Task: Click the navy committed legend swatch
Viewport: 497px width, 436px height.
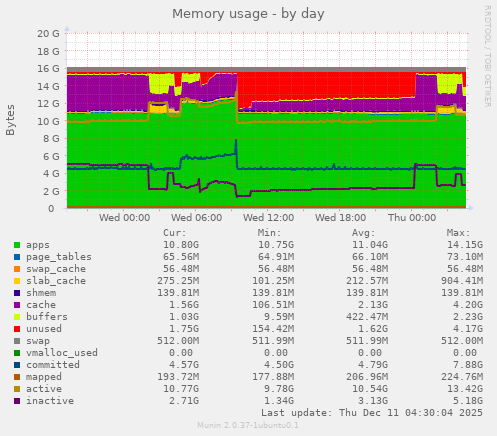Action: 17,365
